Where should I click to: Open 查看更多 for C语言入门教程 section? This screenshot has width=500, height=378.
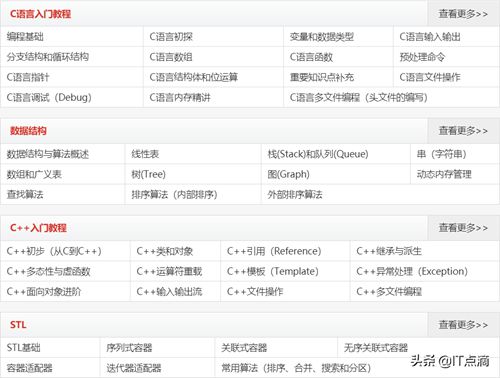(463, 14)
